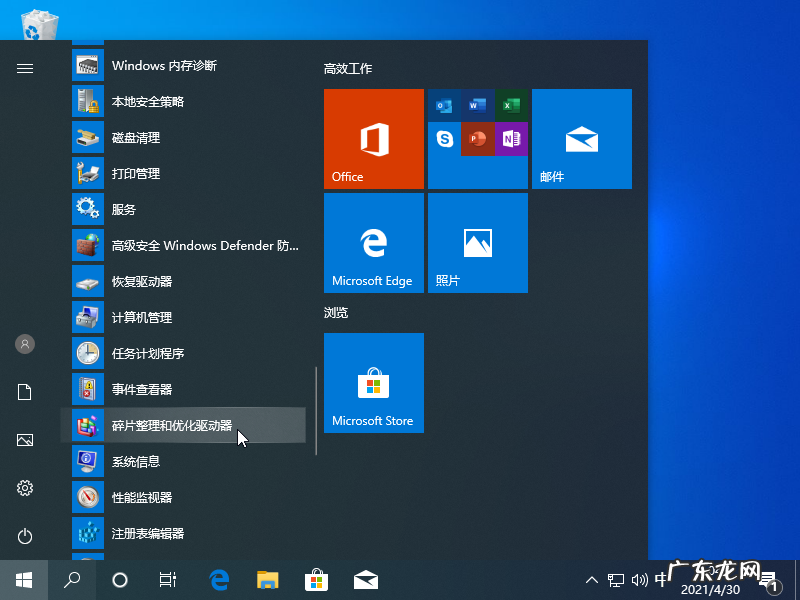Switch input method via 中 indicator
Image resolution: width=800 pixels, height=600 pixels.
click(x=662, y=579)
